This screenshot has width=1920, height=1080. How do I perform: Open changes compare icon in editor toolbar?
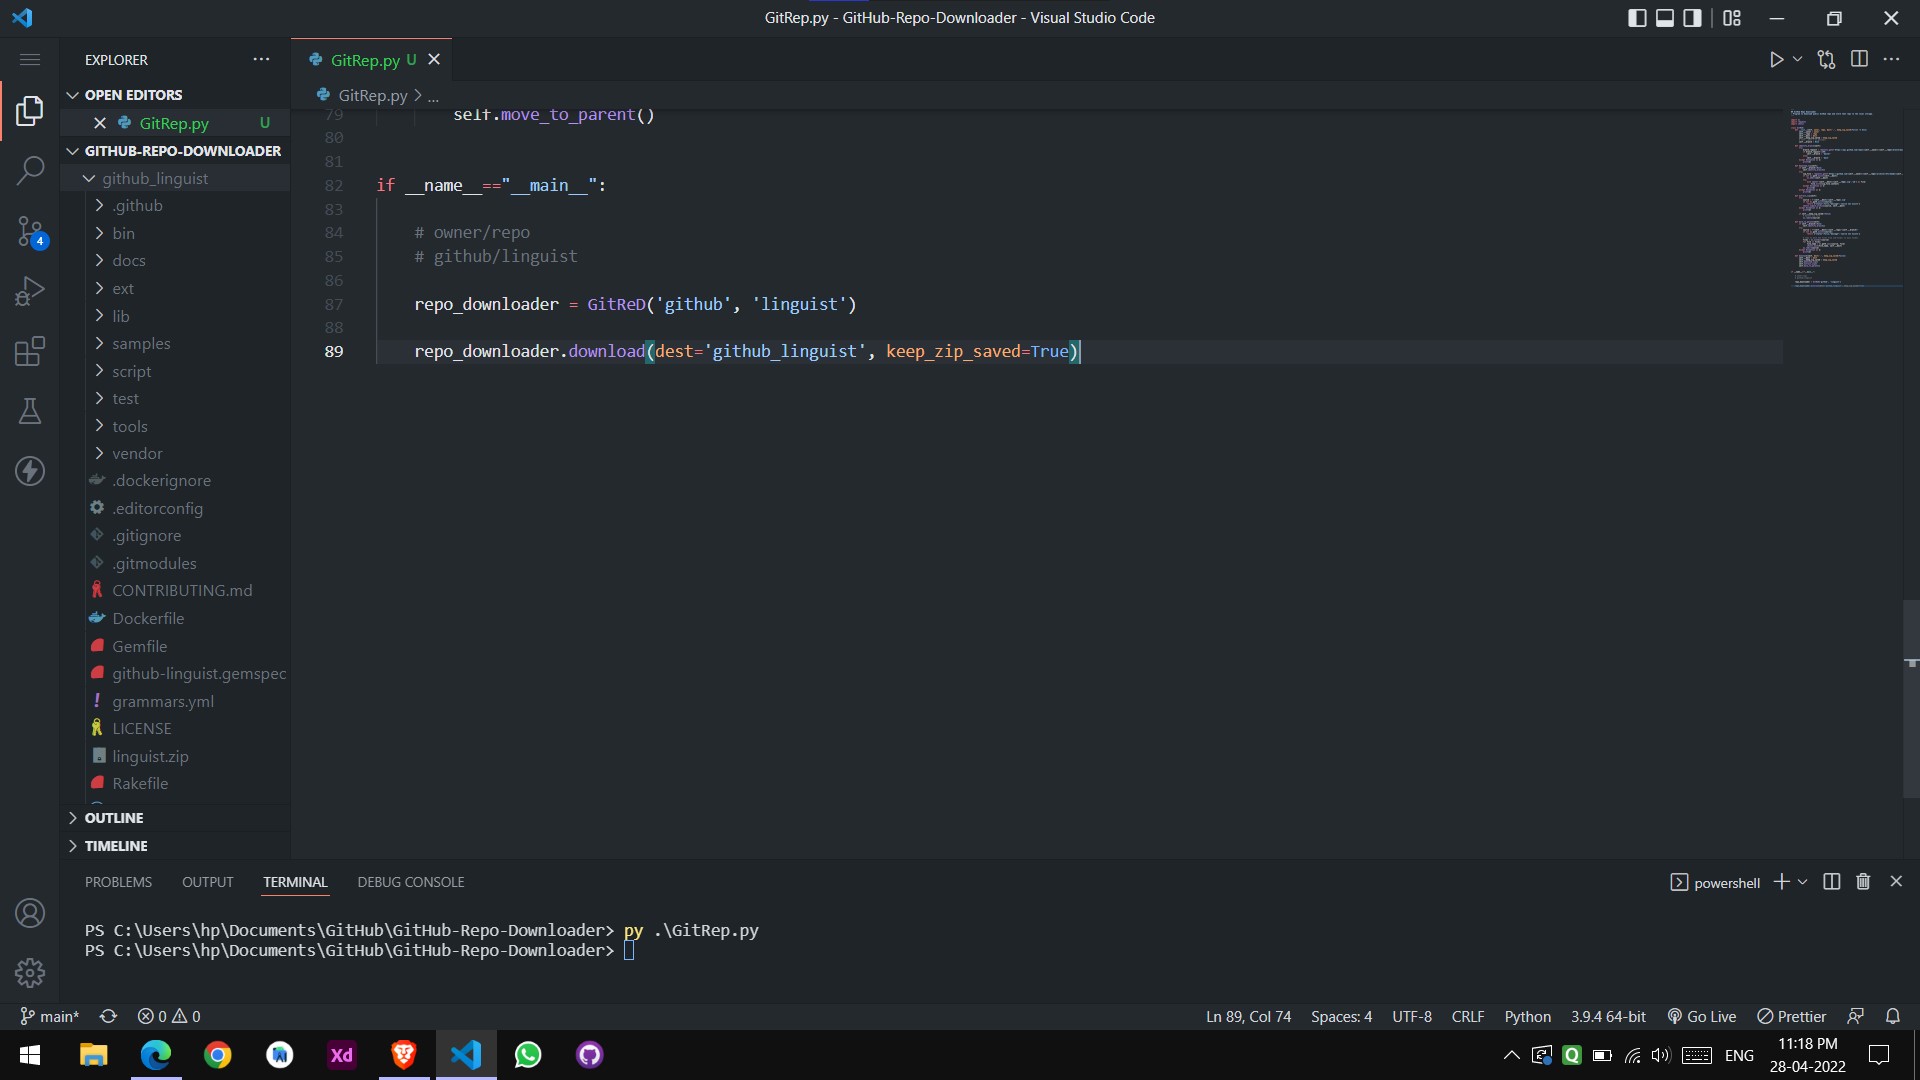[1826, 60]
